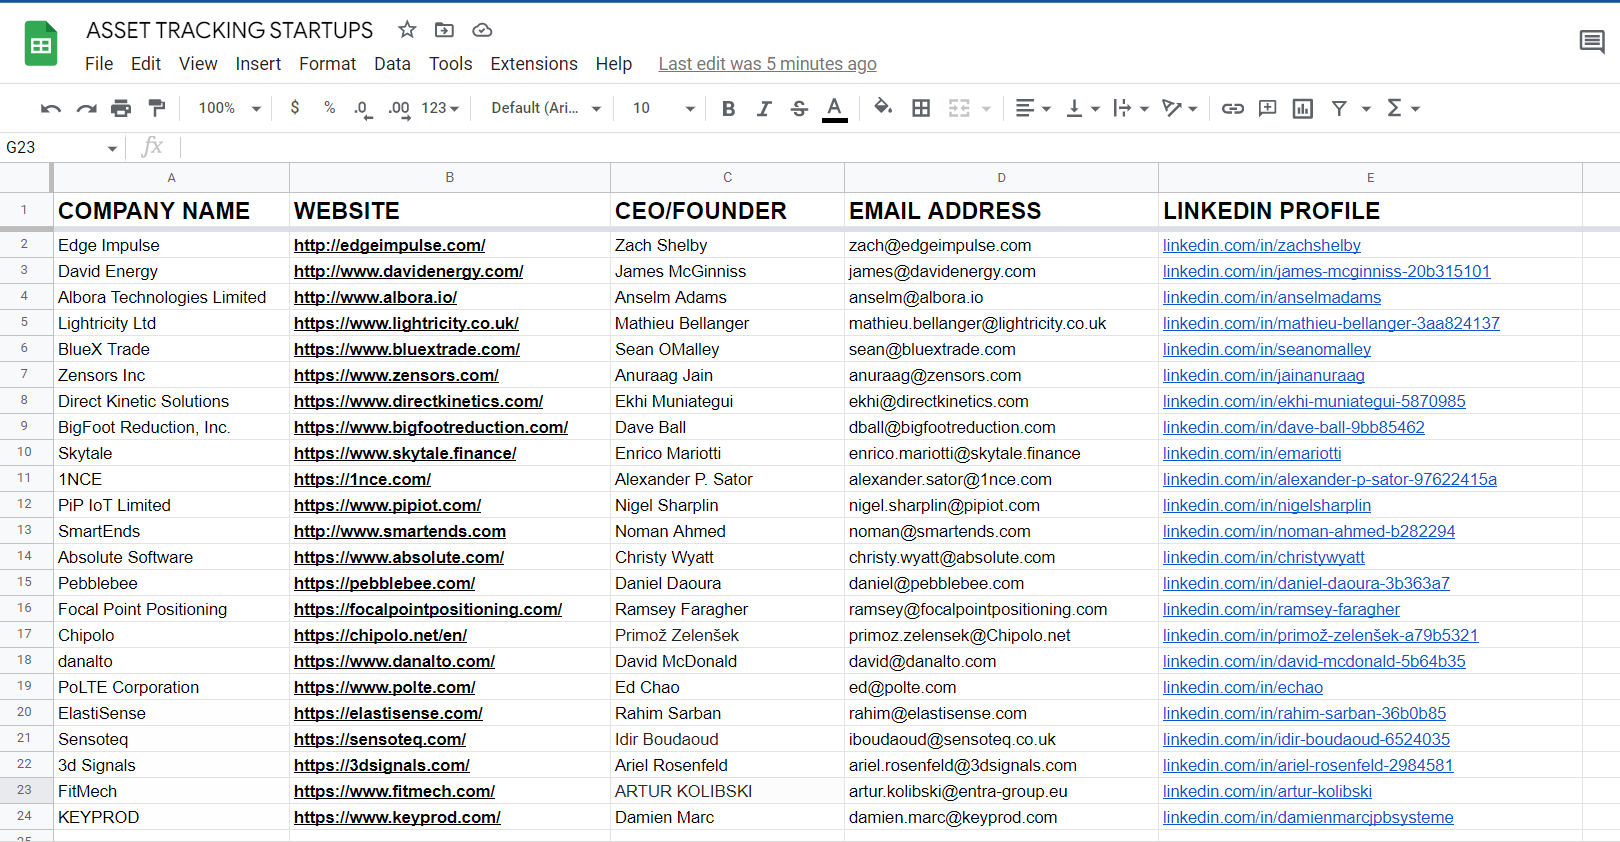Format as currency with dollar icon
Viewport: 1620px width, 842px height.
pyautogui.click(x=295, y=107)
